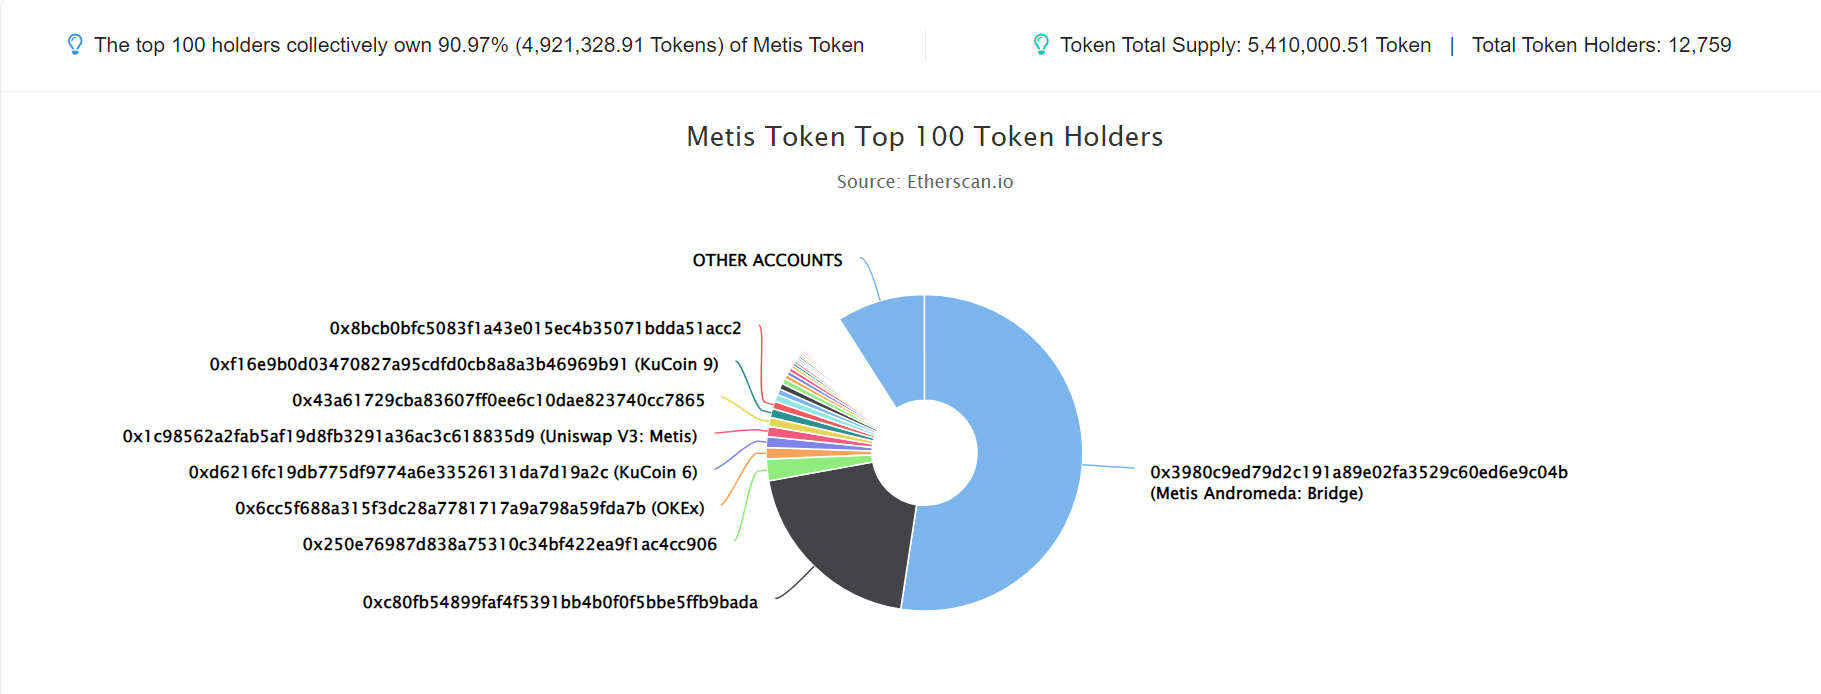Click the 0x250e76987d838a75310c34bf422ea9f1ac4cc906 label
The width and height of the screenshot is (1821, 694).
click(x=509, y=544)
